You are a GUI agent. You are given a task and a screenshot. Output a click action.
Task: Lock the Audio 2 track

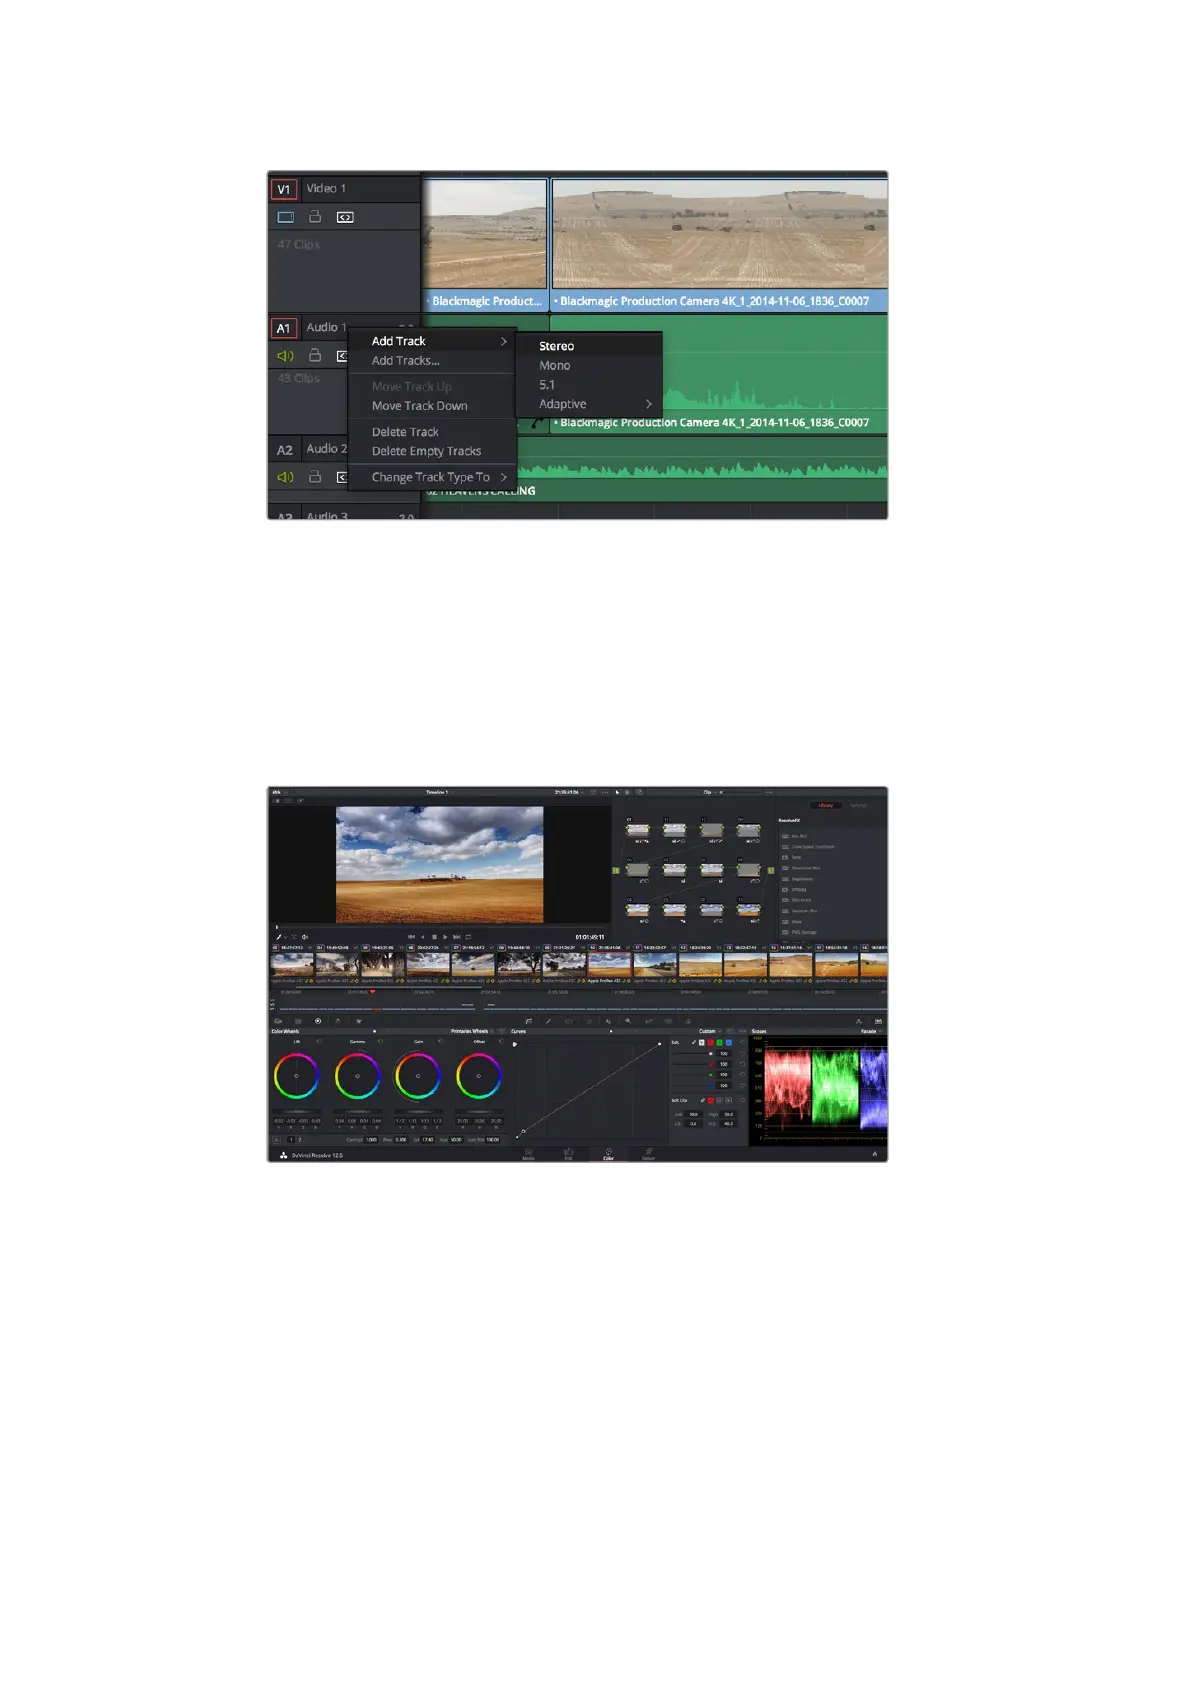[x=315, y=477]
